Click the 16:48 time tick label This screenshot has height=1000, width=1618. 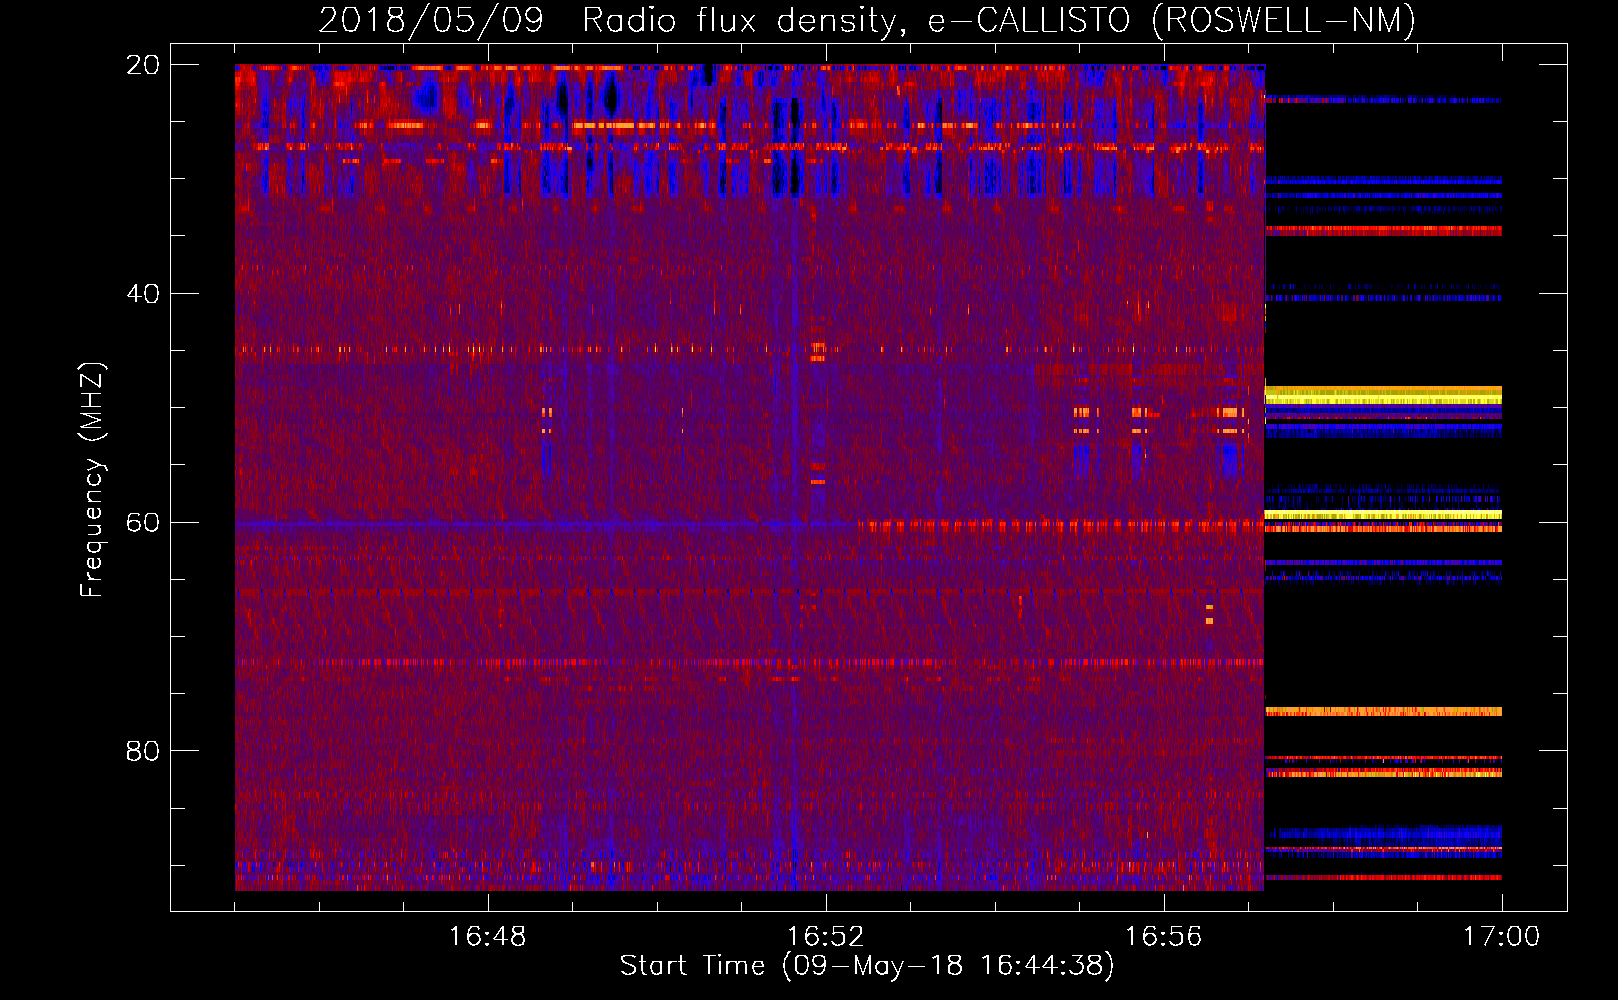pyautogui.click(x=487, y=936)
